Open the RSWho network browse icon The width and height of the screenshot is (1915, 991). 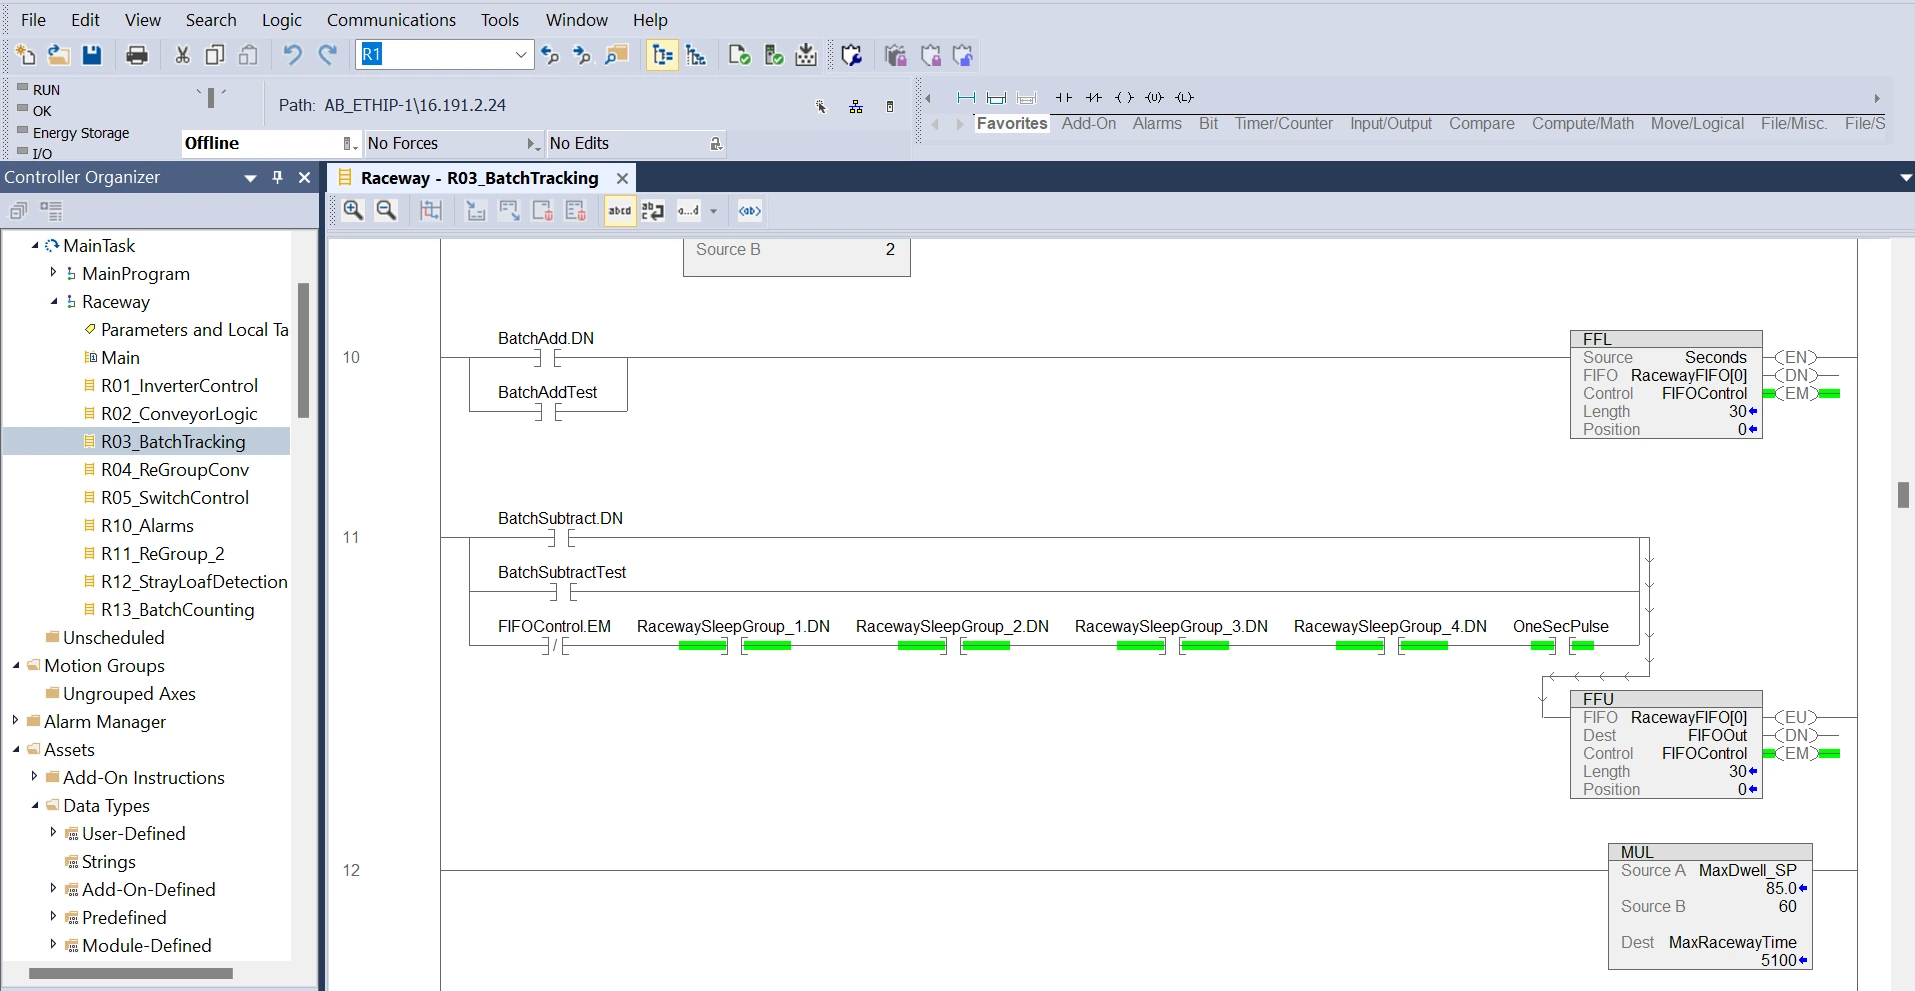tap(856, 107)
